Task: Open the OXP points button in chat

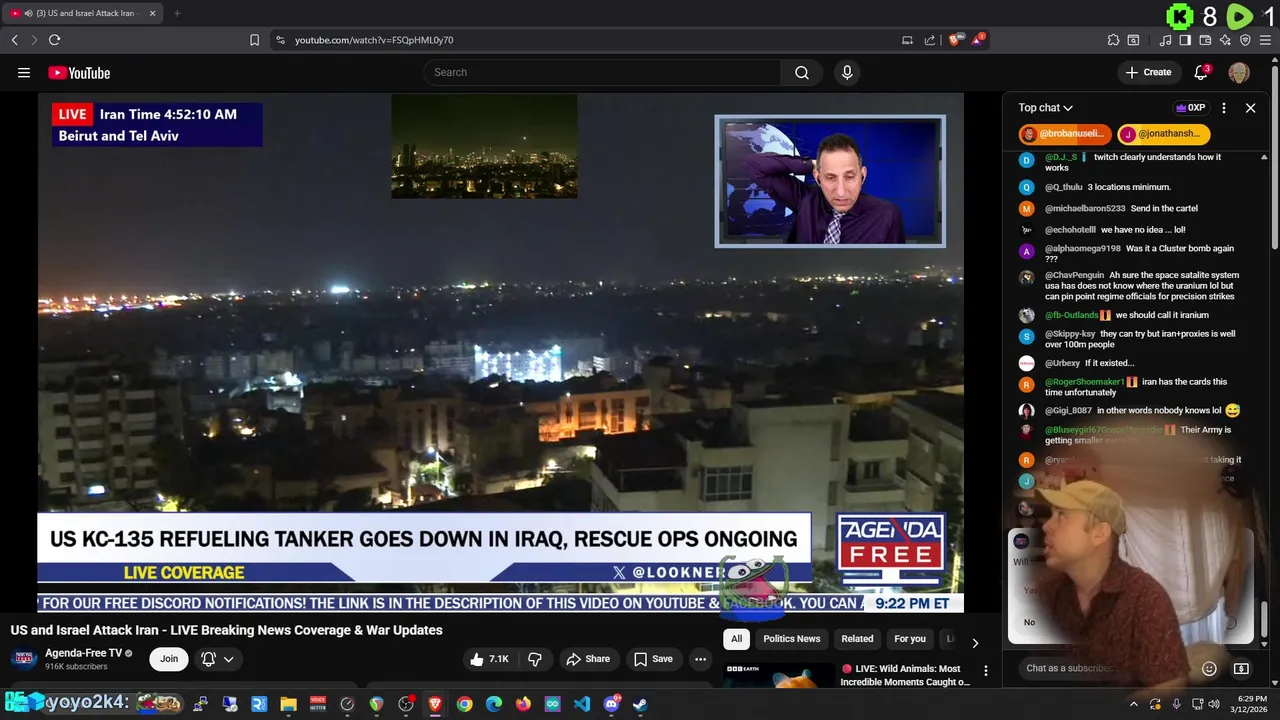Action: 1190,108
